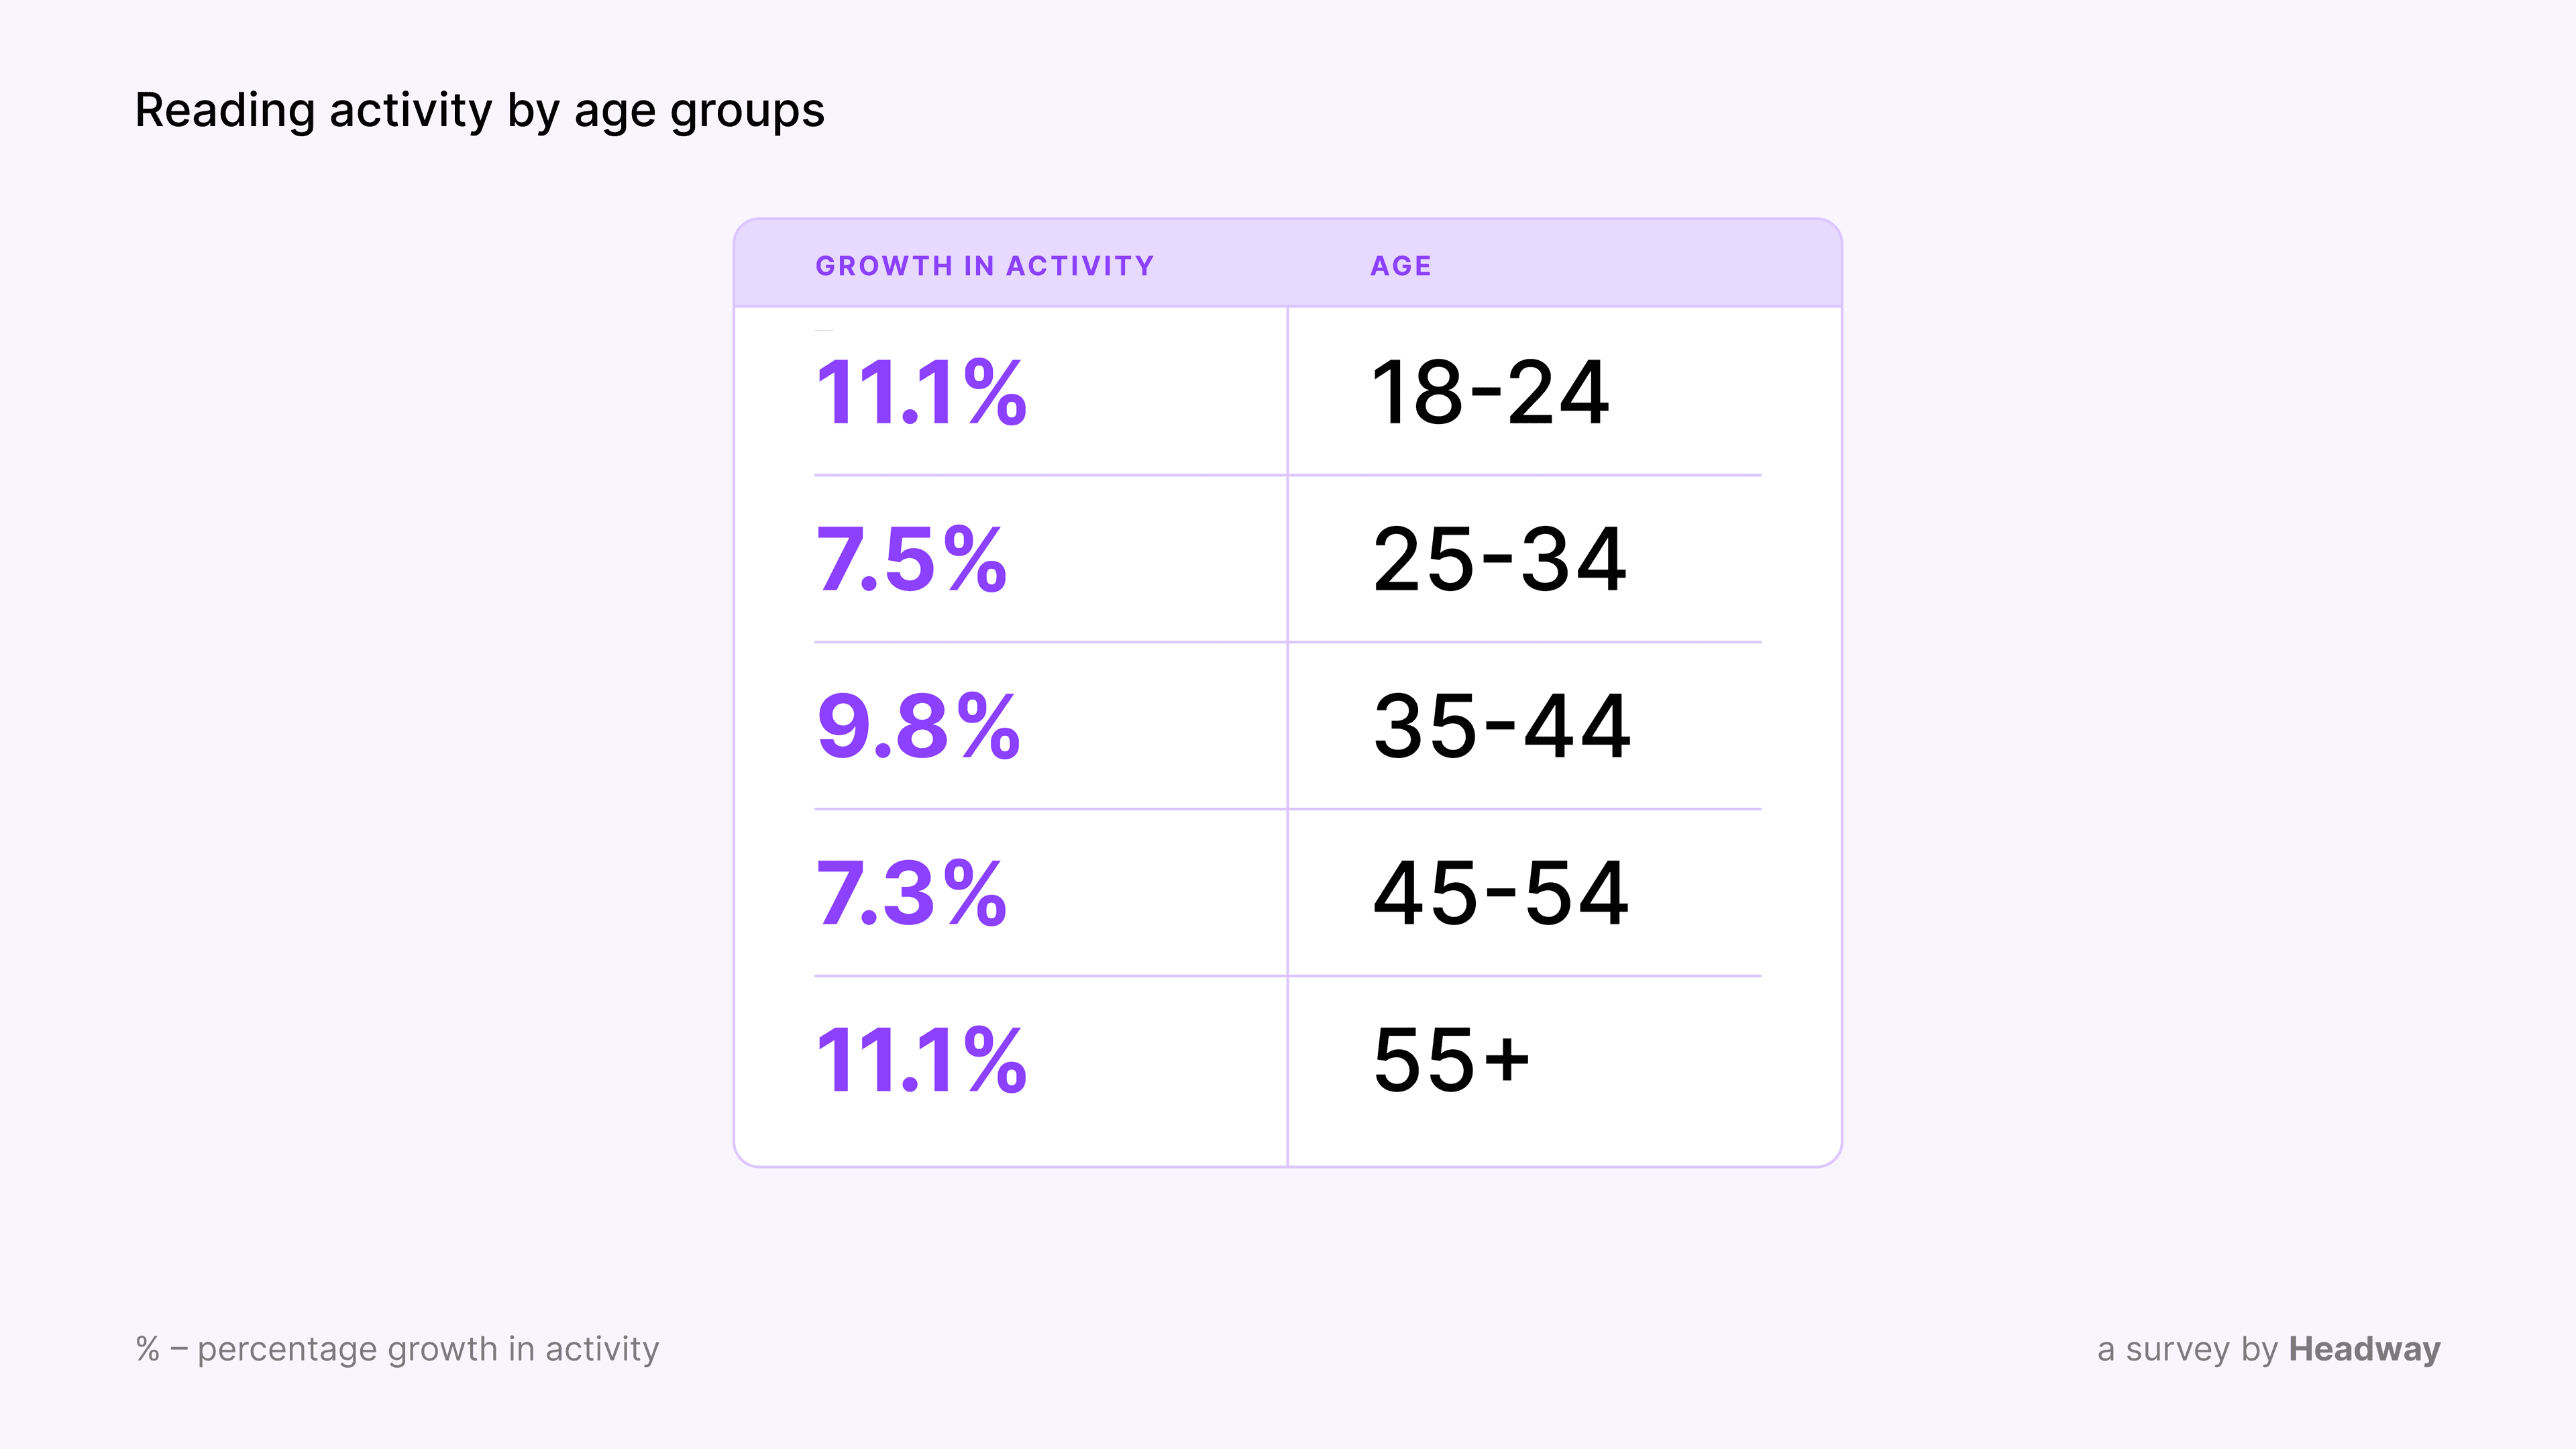Image resolution: width=2576 pixels, height=1449 pixels.
Task: Click the bold "Headway" brand name
Action: pyautogui.click(x=2364, y=1349)
